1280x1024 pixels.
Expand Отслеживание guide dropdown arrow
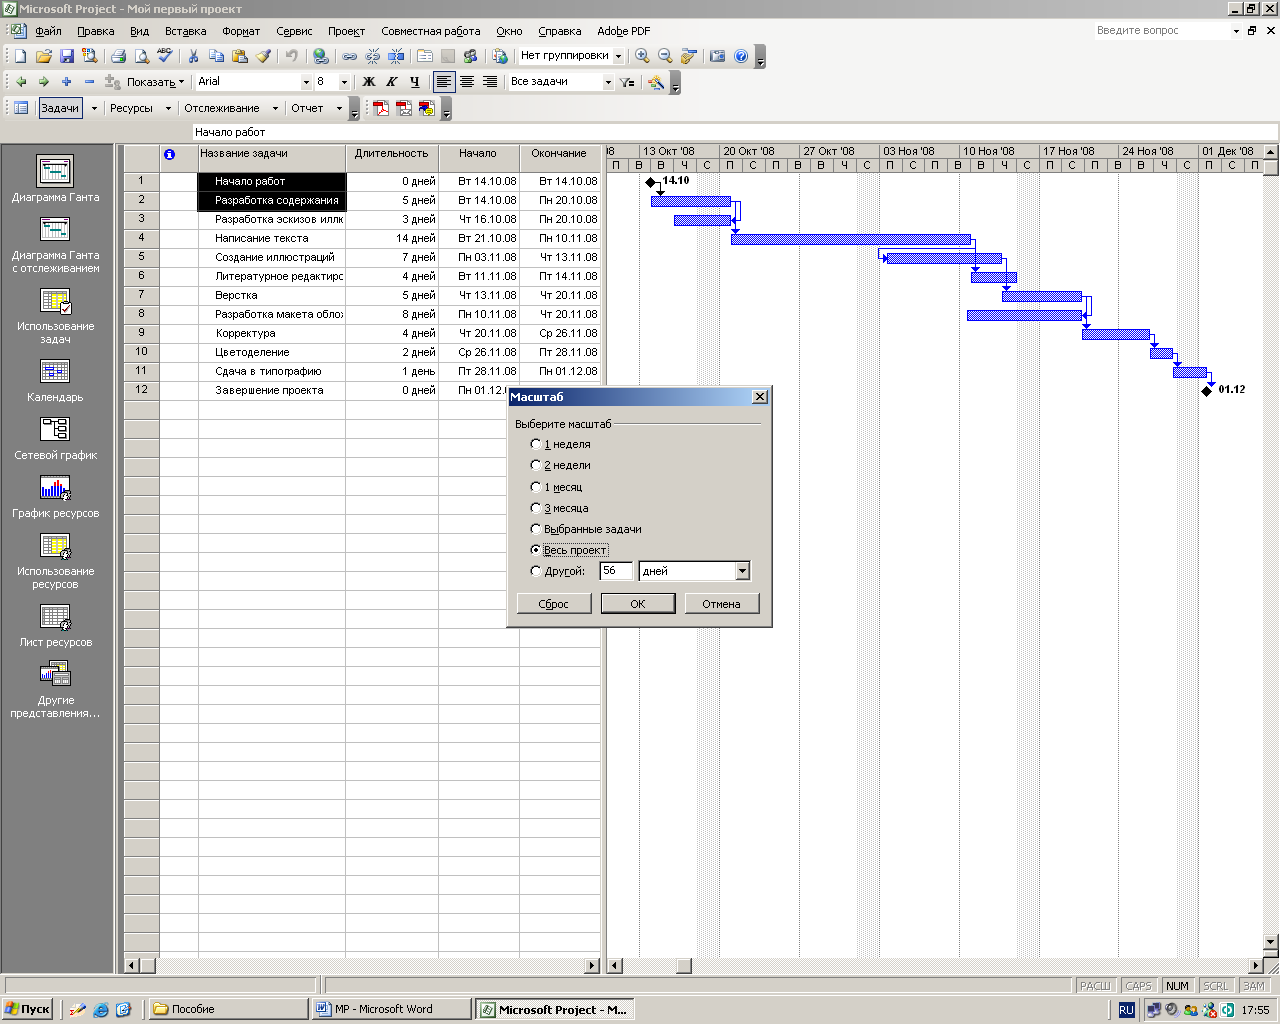(x=273, y=108)
